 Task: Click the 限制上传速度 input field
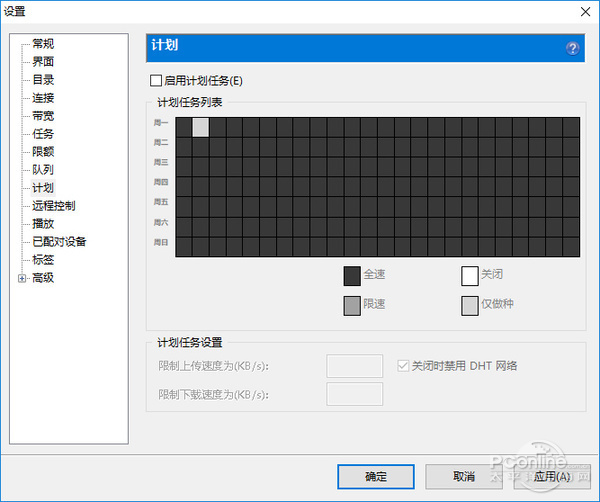tap(354, 366)
